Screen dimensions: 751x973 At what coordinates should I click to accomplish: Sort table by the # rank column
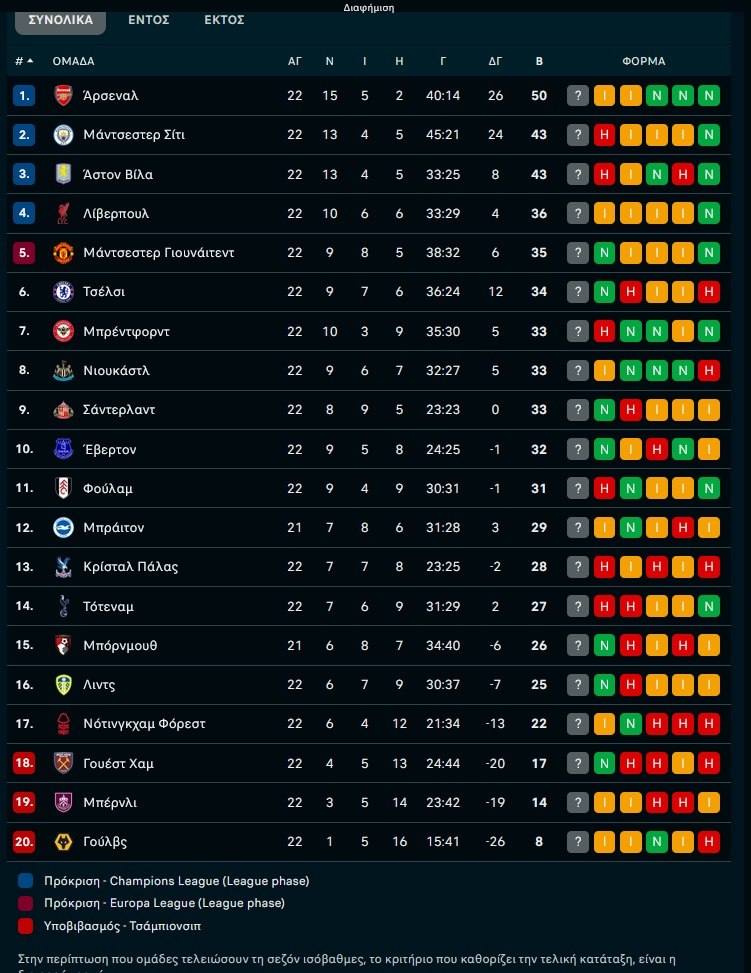[x=24, y=61]
